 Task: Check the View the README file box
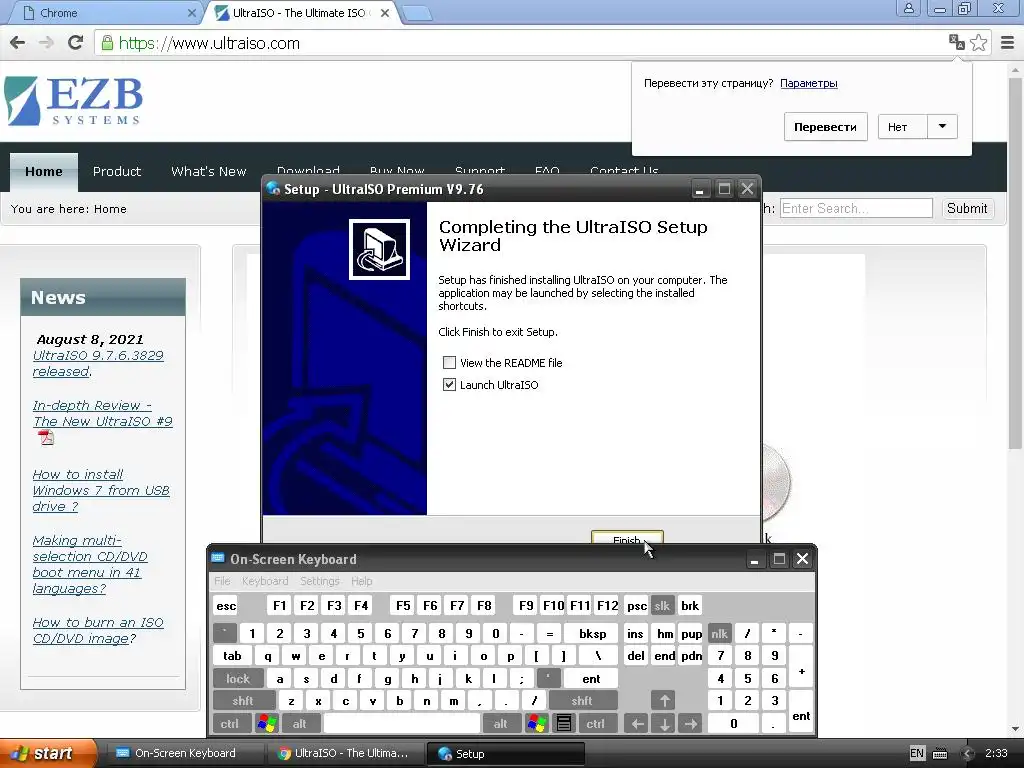point(449,362)
